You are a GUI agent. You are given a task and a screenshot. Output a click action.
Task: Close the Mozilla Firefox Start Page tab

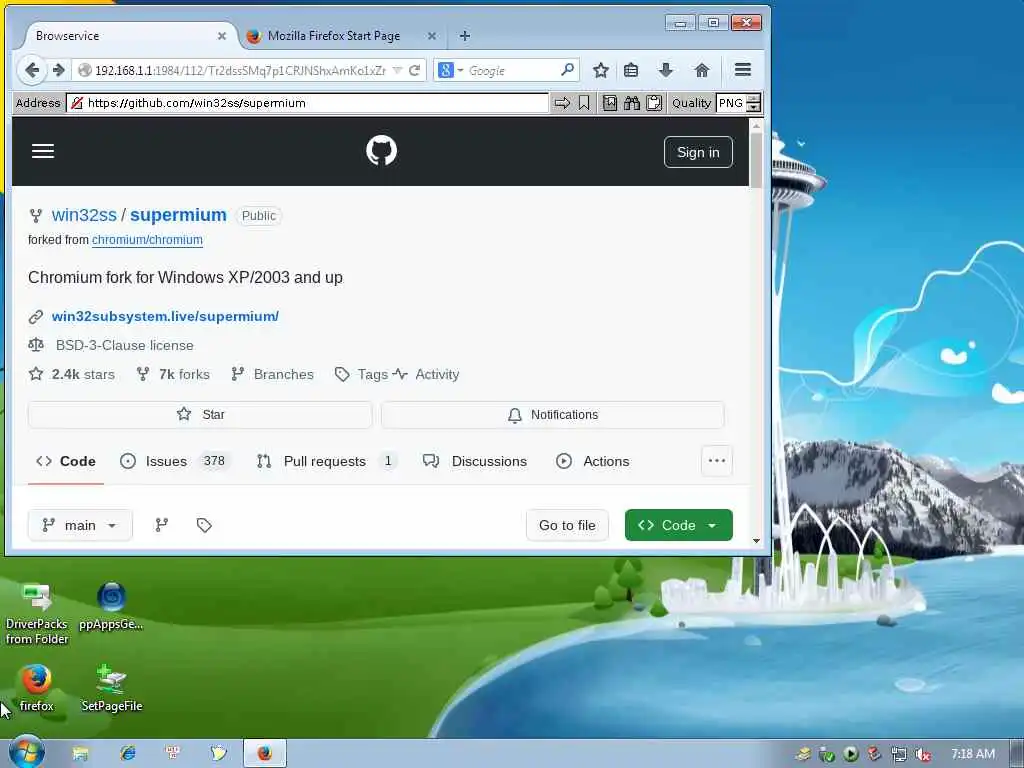[x=432, y=36]
